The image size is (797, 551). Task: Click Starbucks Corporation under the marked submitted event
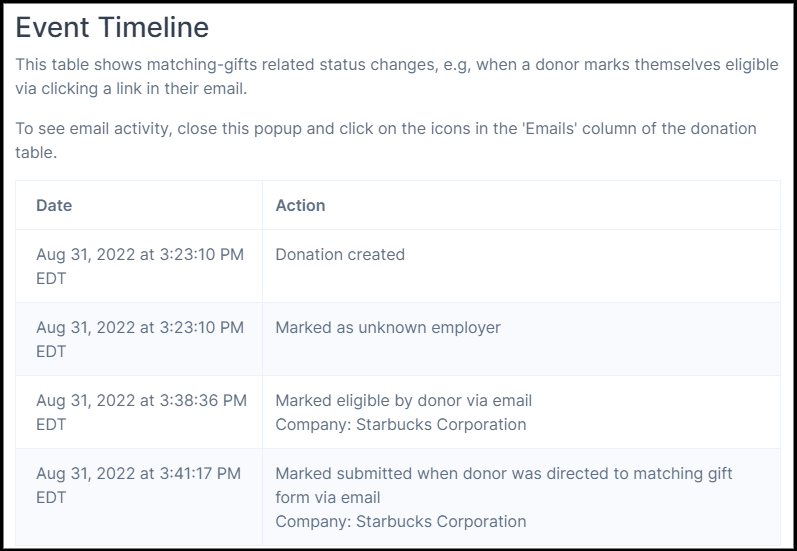pyautogui.click(x=400, y=521)
